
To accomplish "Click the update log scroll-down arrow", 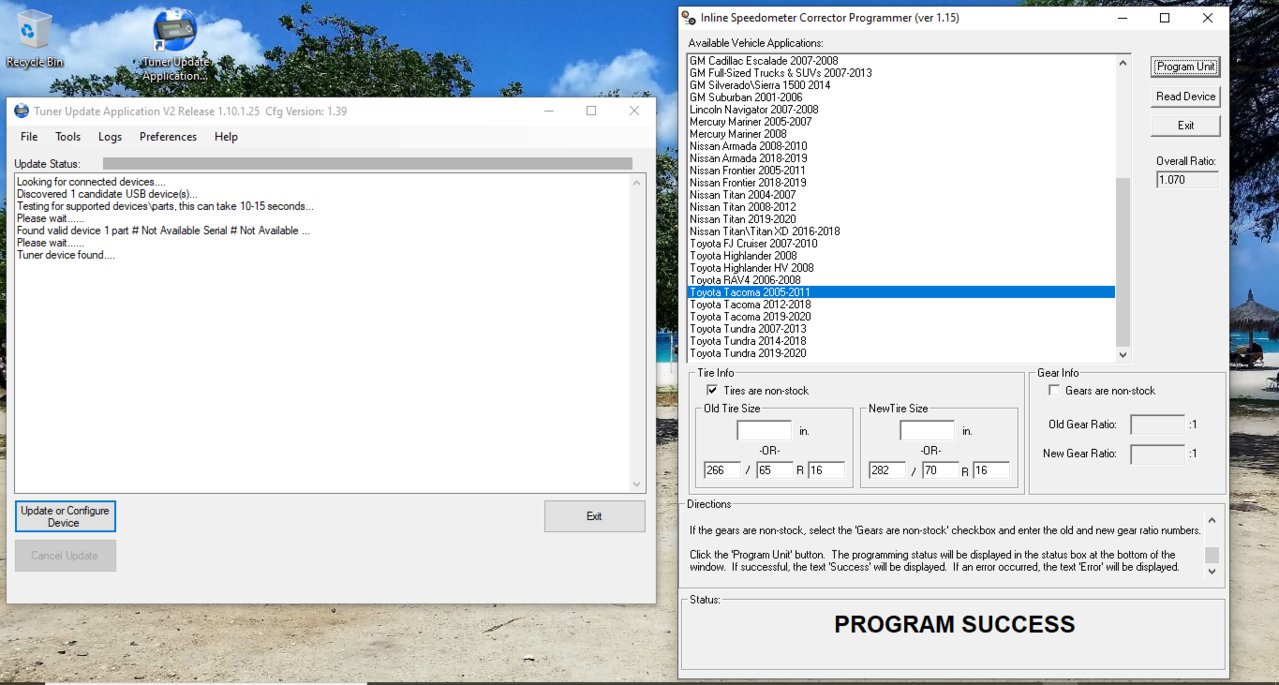I will coord(637,484).
